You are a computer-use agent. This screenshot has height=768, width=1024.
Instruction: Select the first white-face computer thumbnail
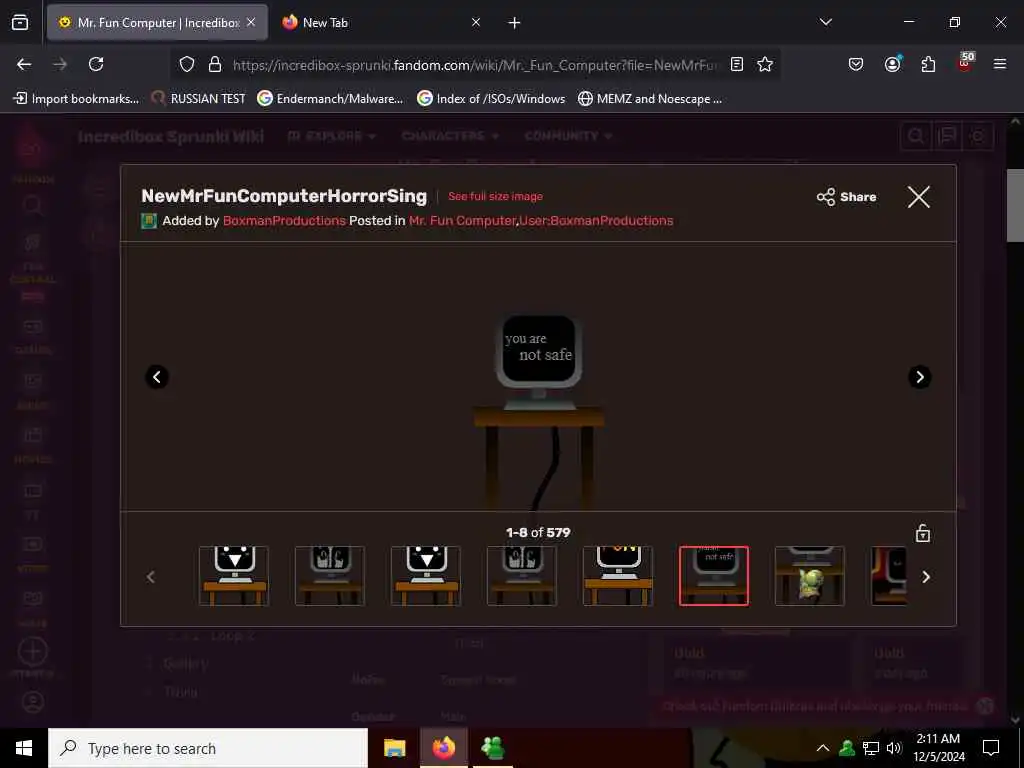coord(234,576)
